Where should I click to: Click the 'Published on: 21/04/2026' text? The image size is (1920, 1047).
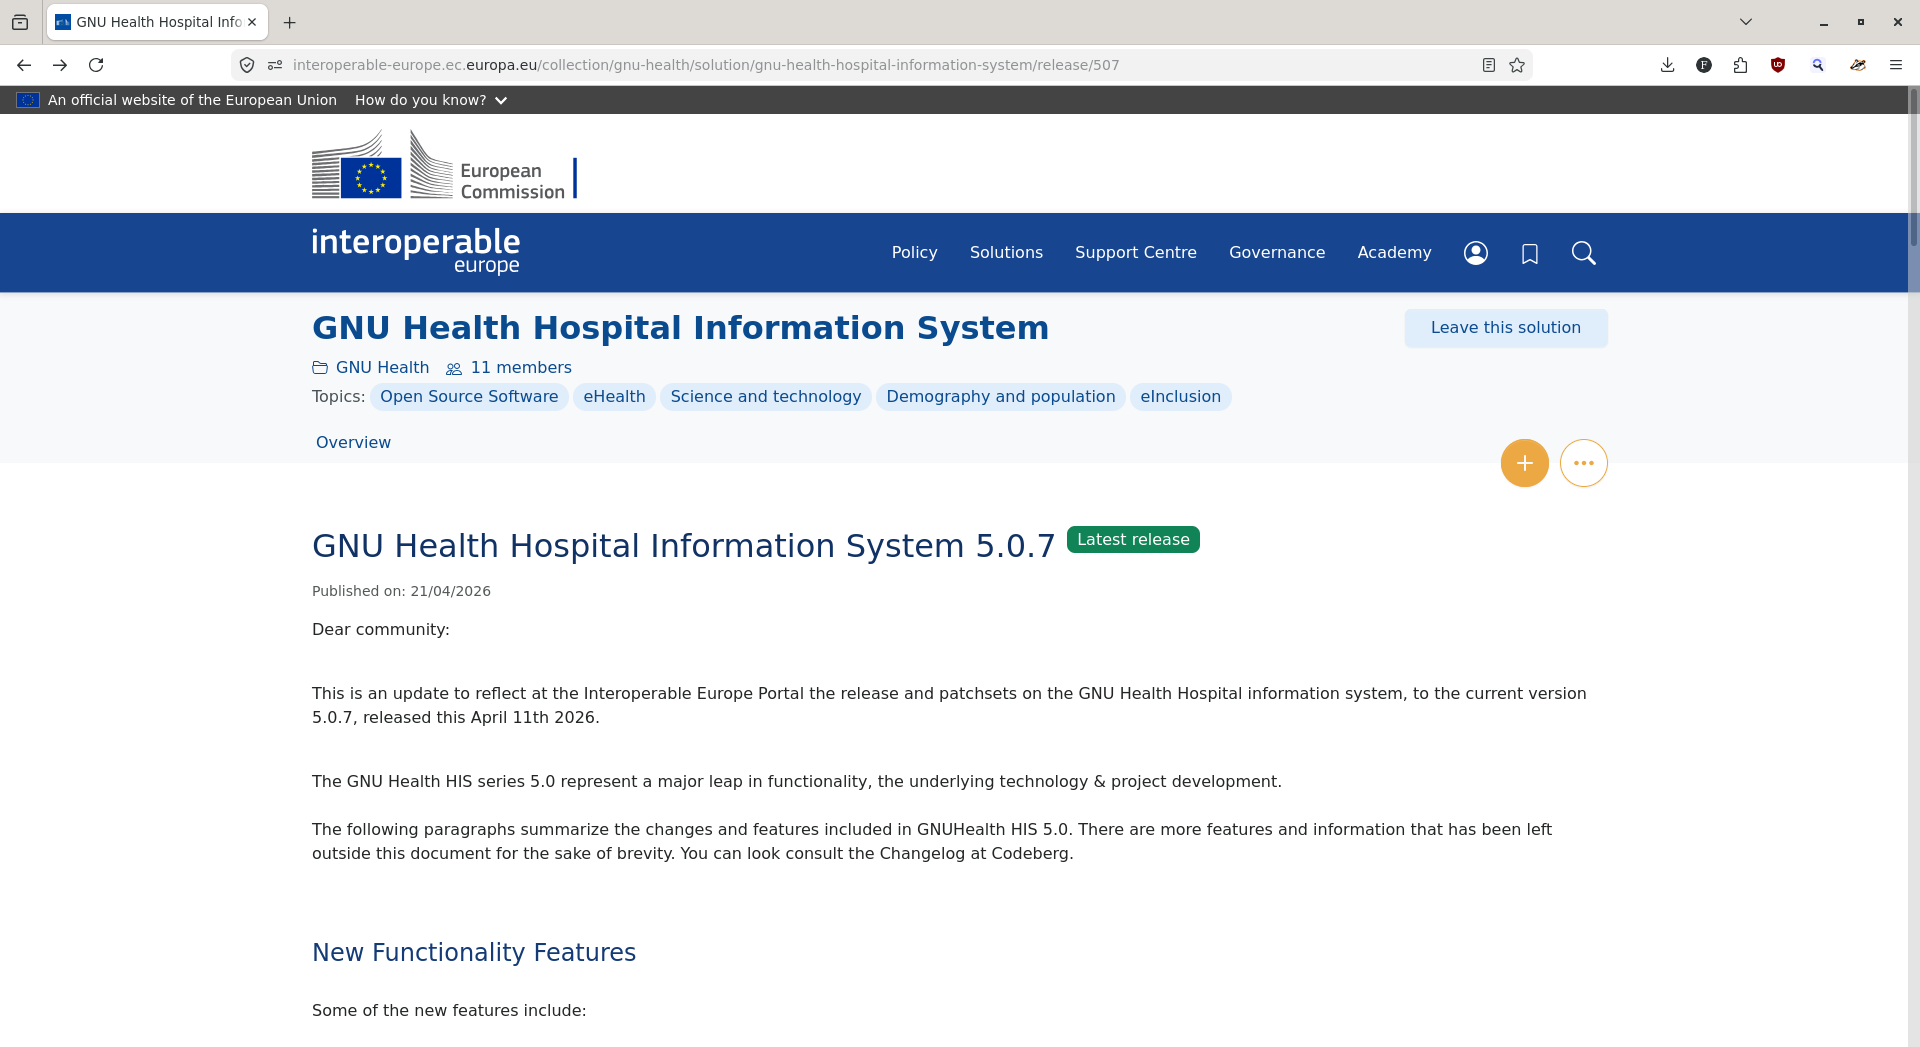[x=401, y=591]
